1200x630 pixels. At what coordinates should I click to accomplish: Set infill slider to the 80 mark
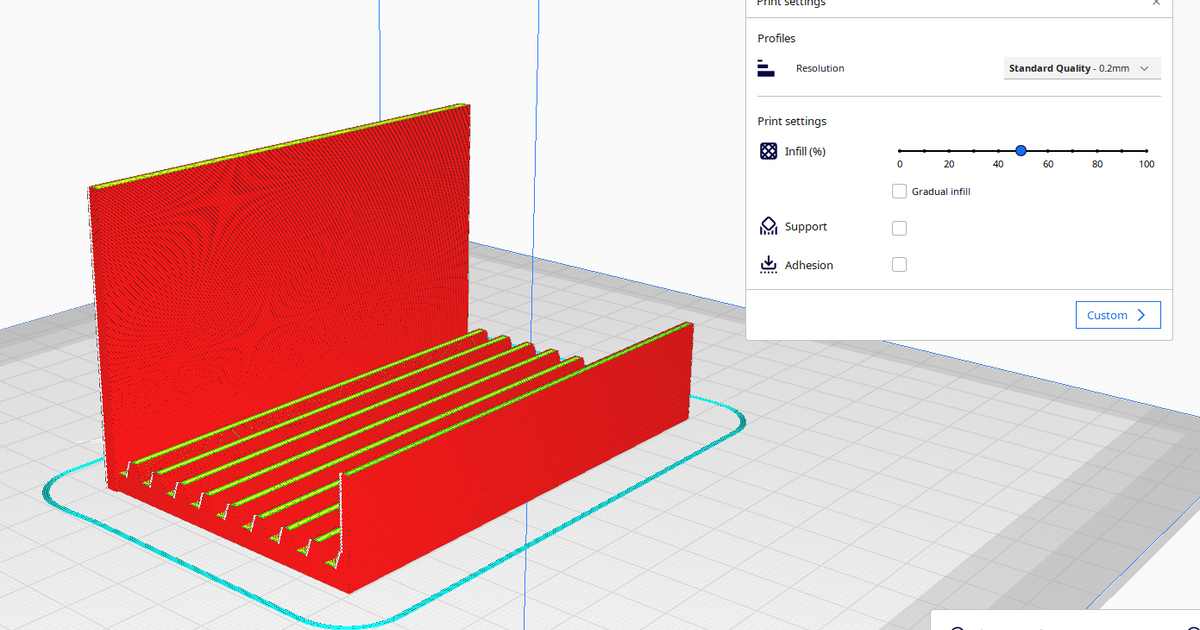coord(1097,150)
